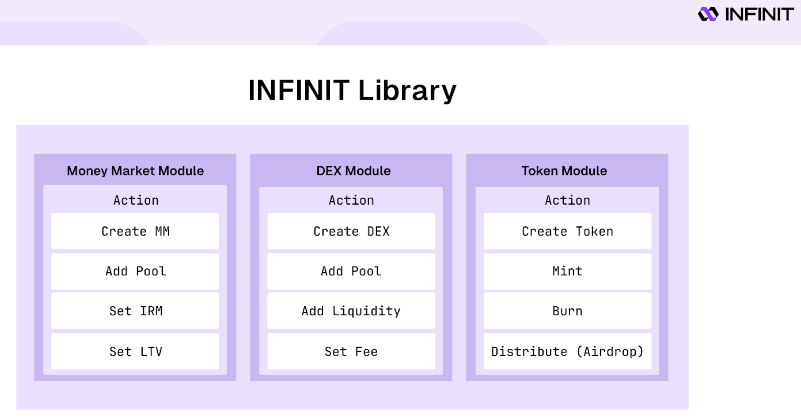Click the INFINIT Library title
This screenshot has height=419, width=801.
click(x=352, y=91)
